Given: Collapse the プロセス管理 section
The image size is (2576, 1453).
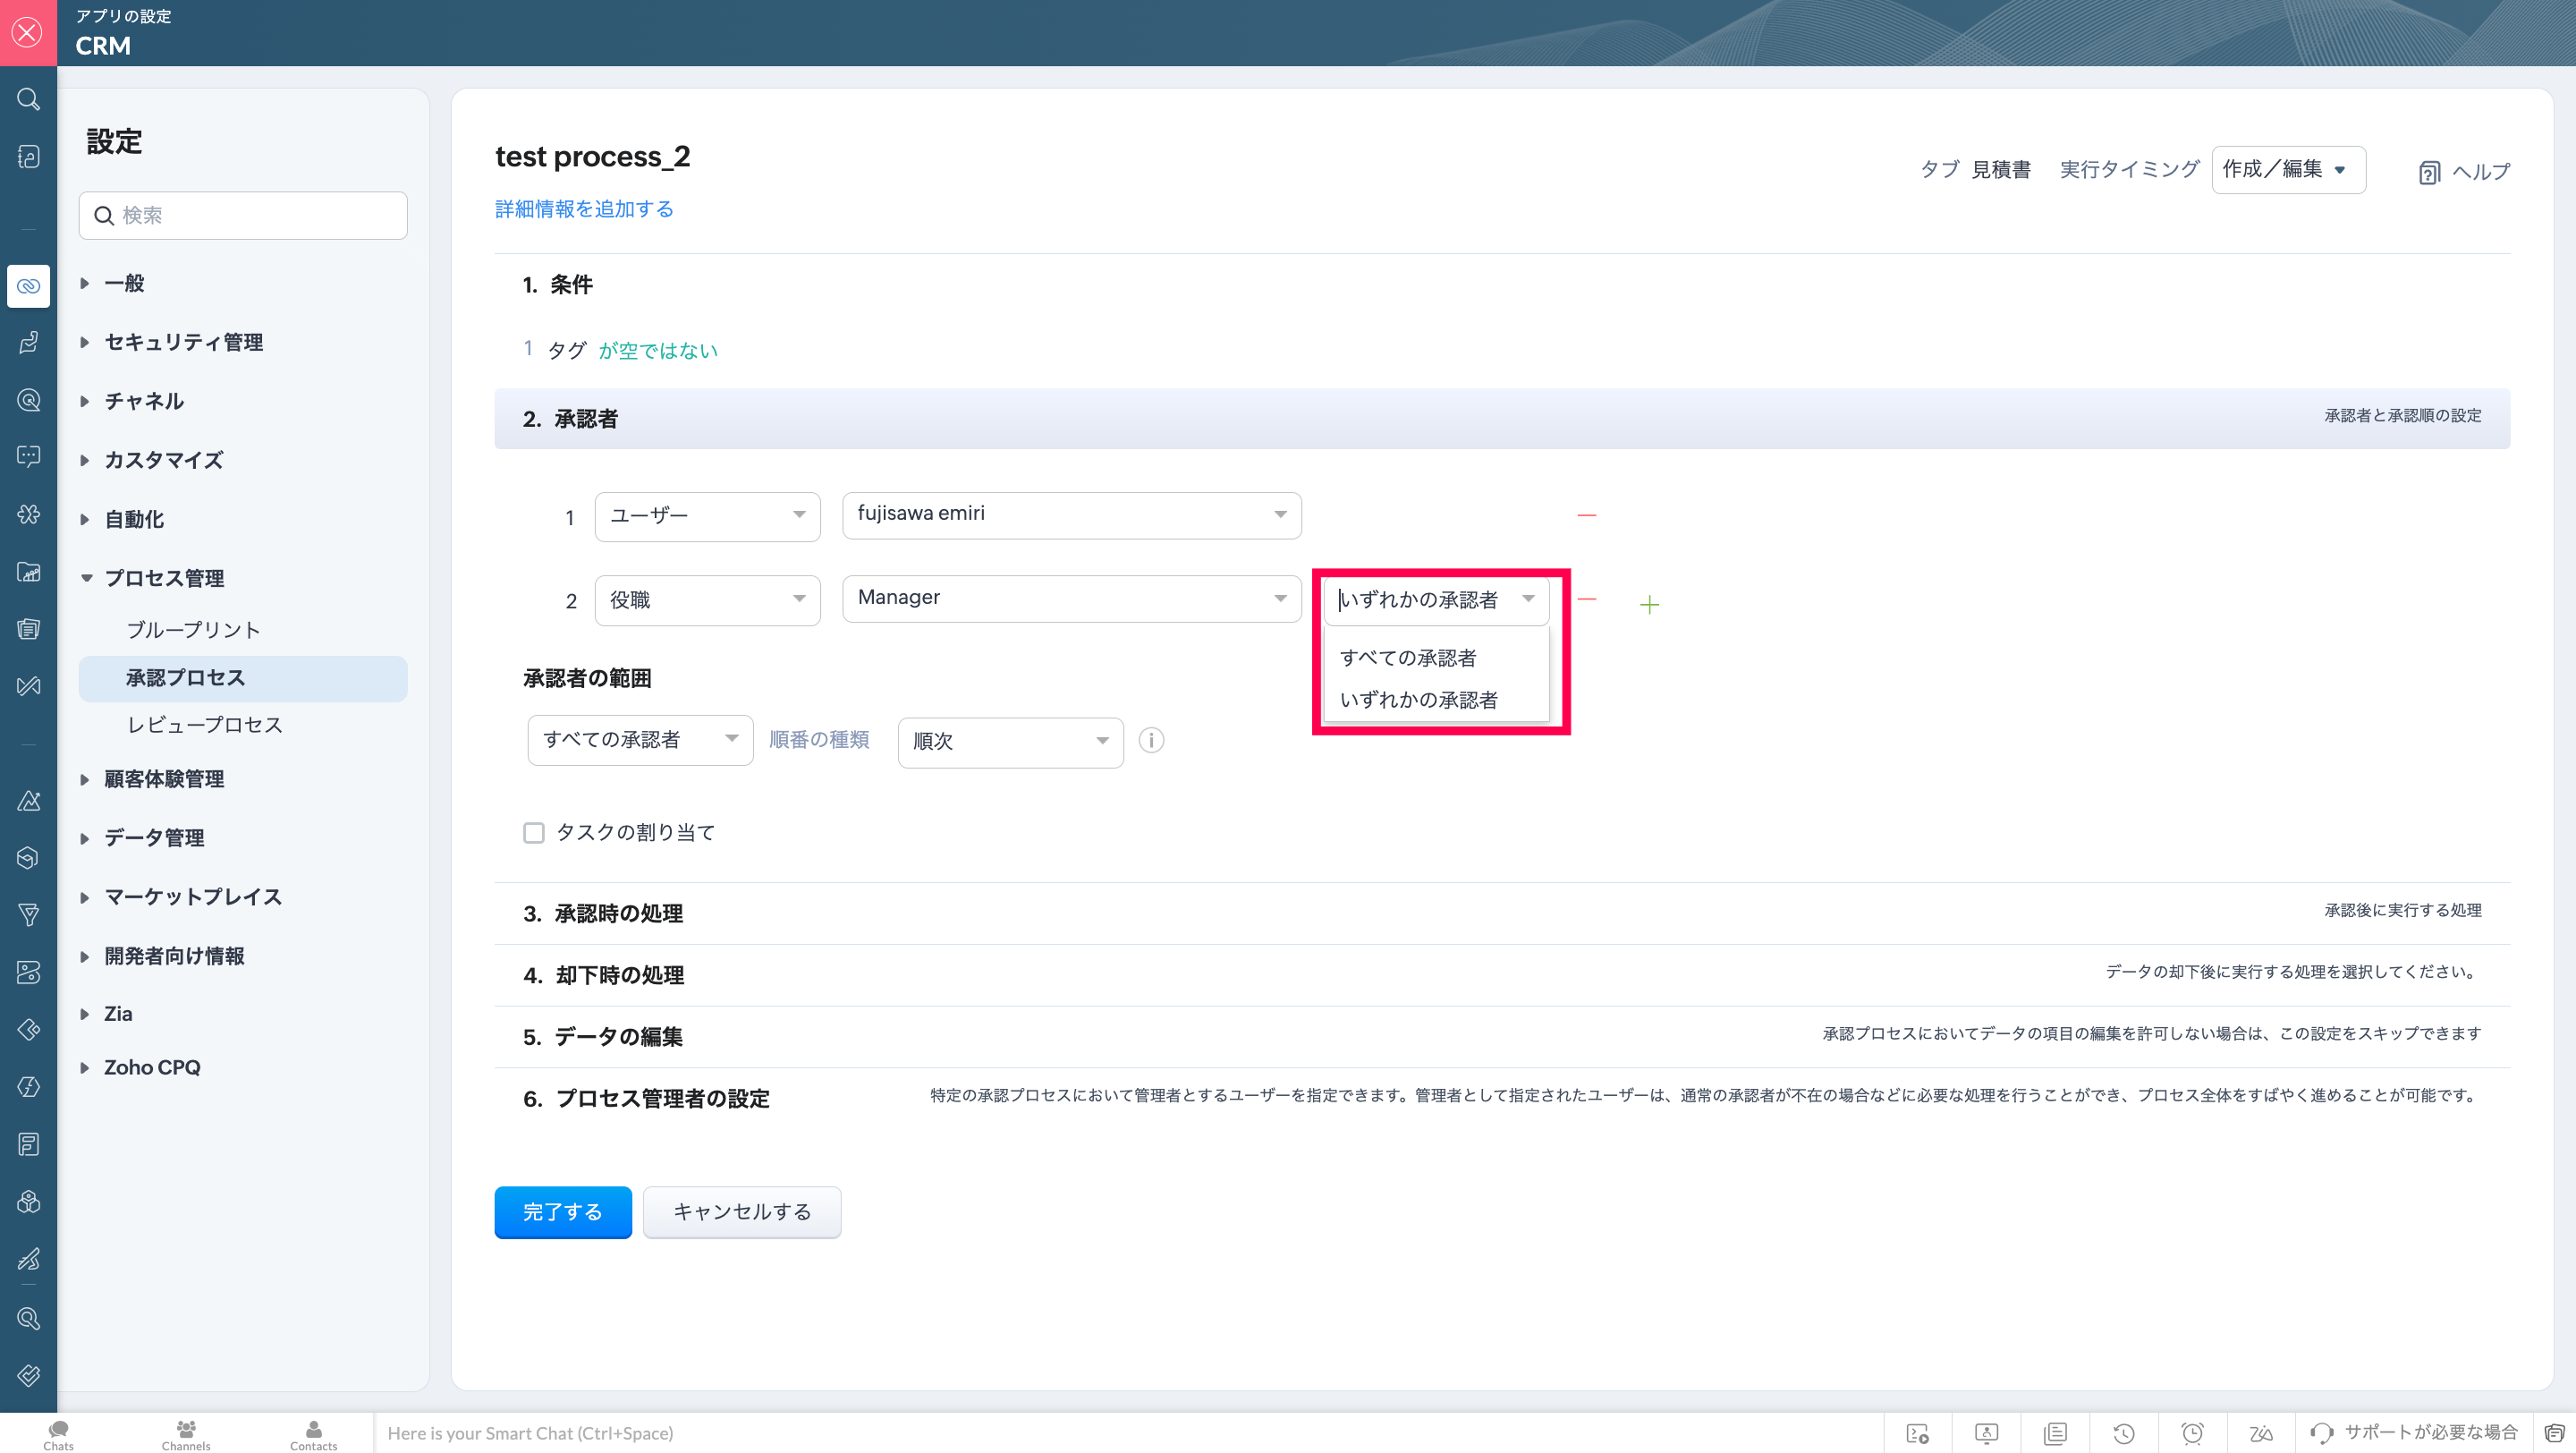Looking at the screenshot, I should point(164,578).
